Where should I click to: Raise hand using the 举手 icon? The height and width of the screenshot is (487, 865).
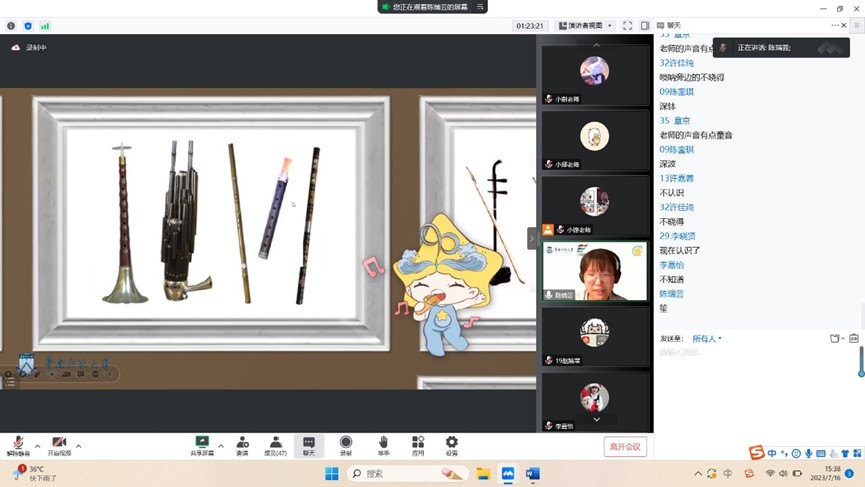383,445
